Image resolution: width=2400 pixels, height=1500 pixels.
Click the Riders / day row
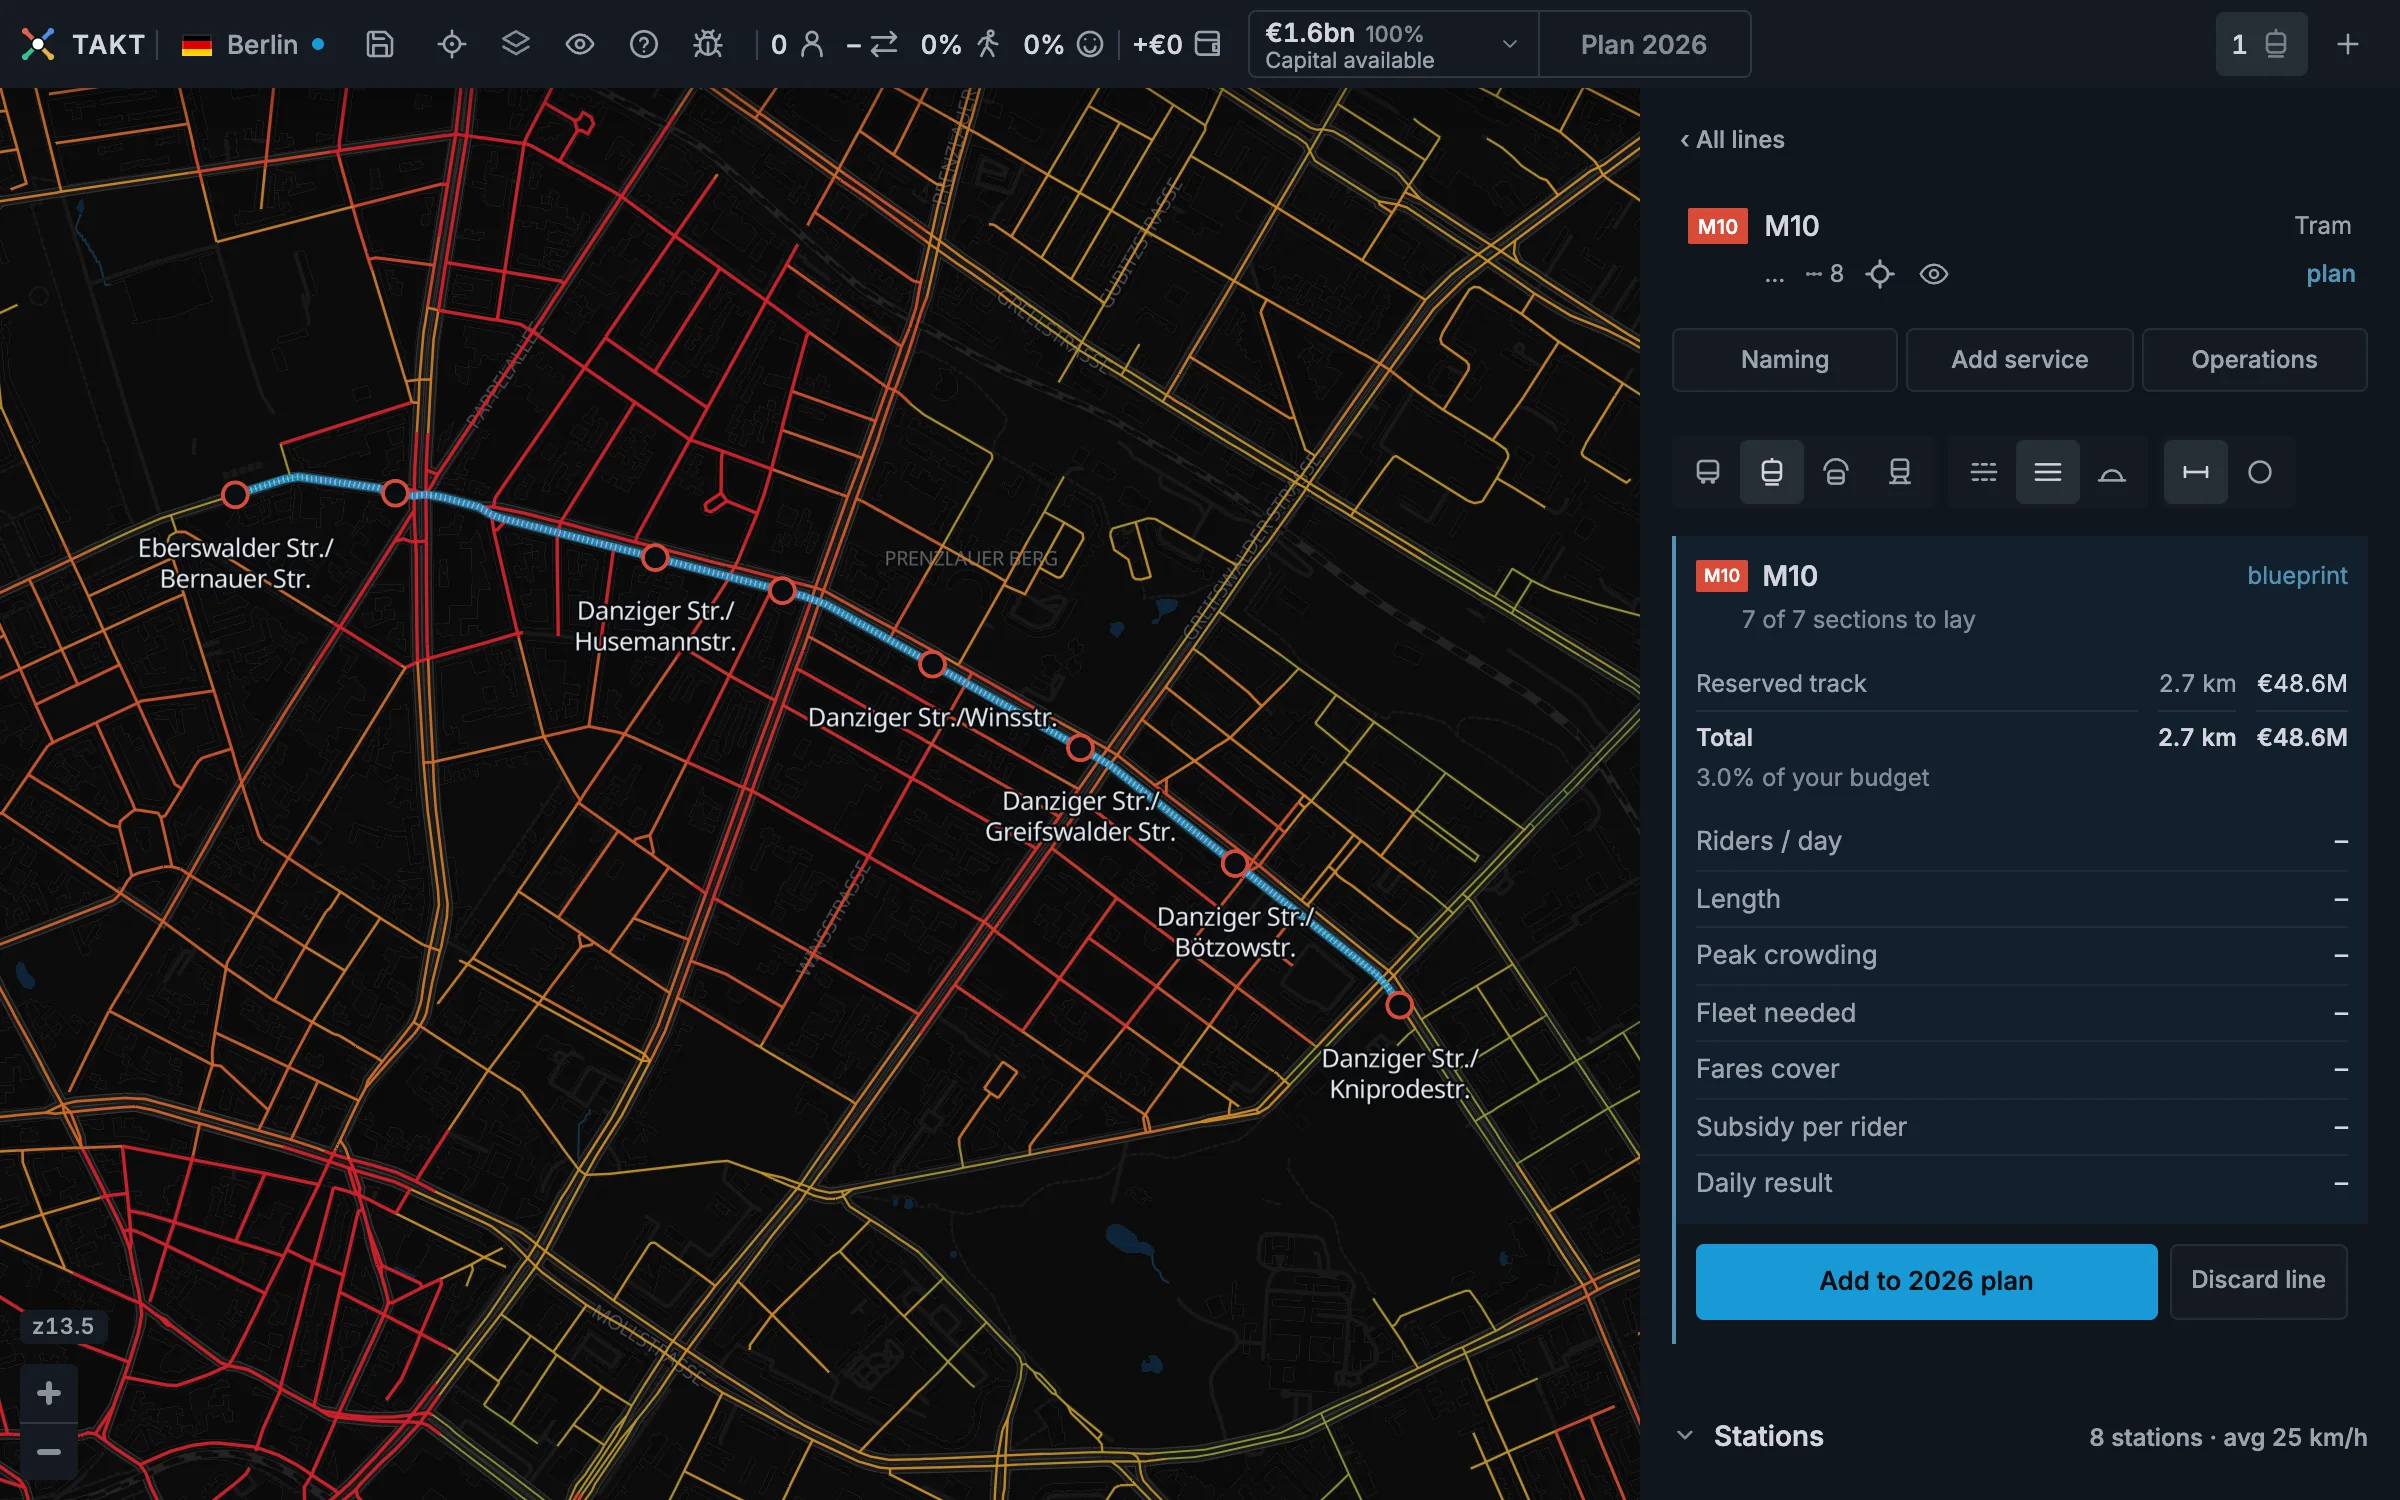[x=2021, y=842]
